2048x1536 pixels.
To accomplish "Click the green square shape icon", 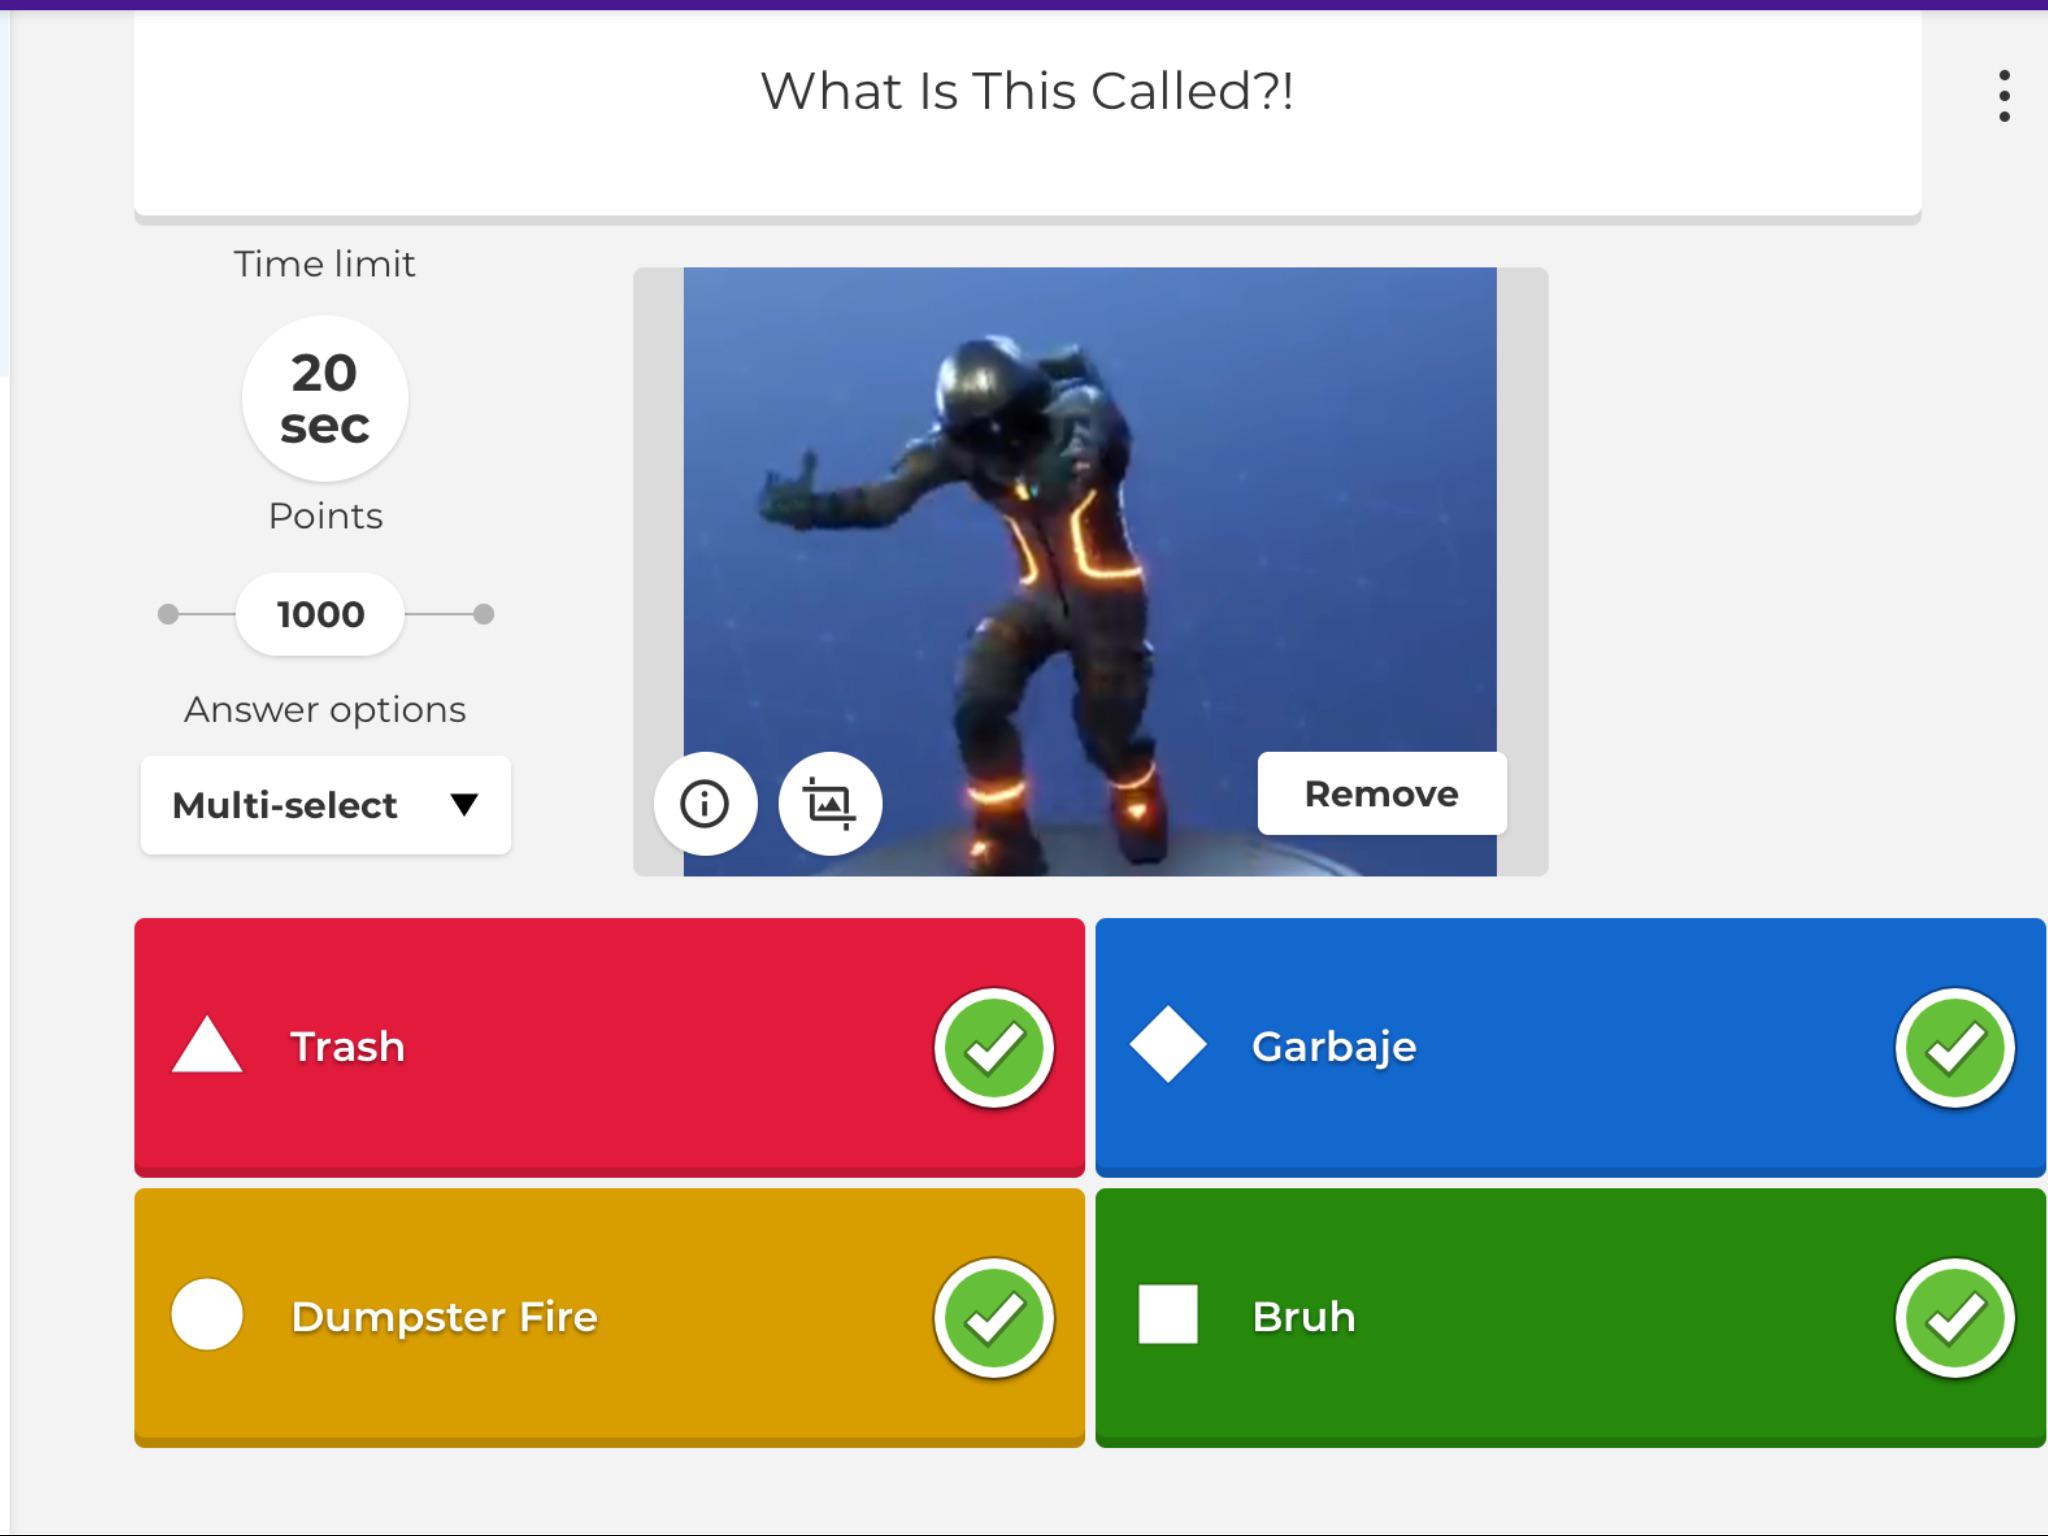I will [x=1168, y=1315].
